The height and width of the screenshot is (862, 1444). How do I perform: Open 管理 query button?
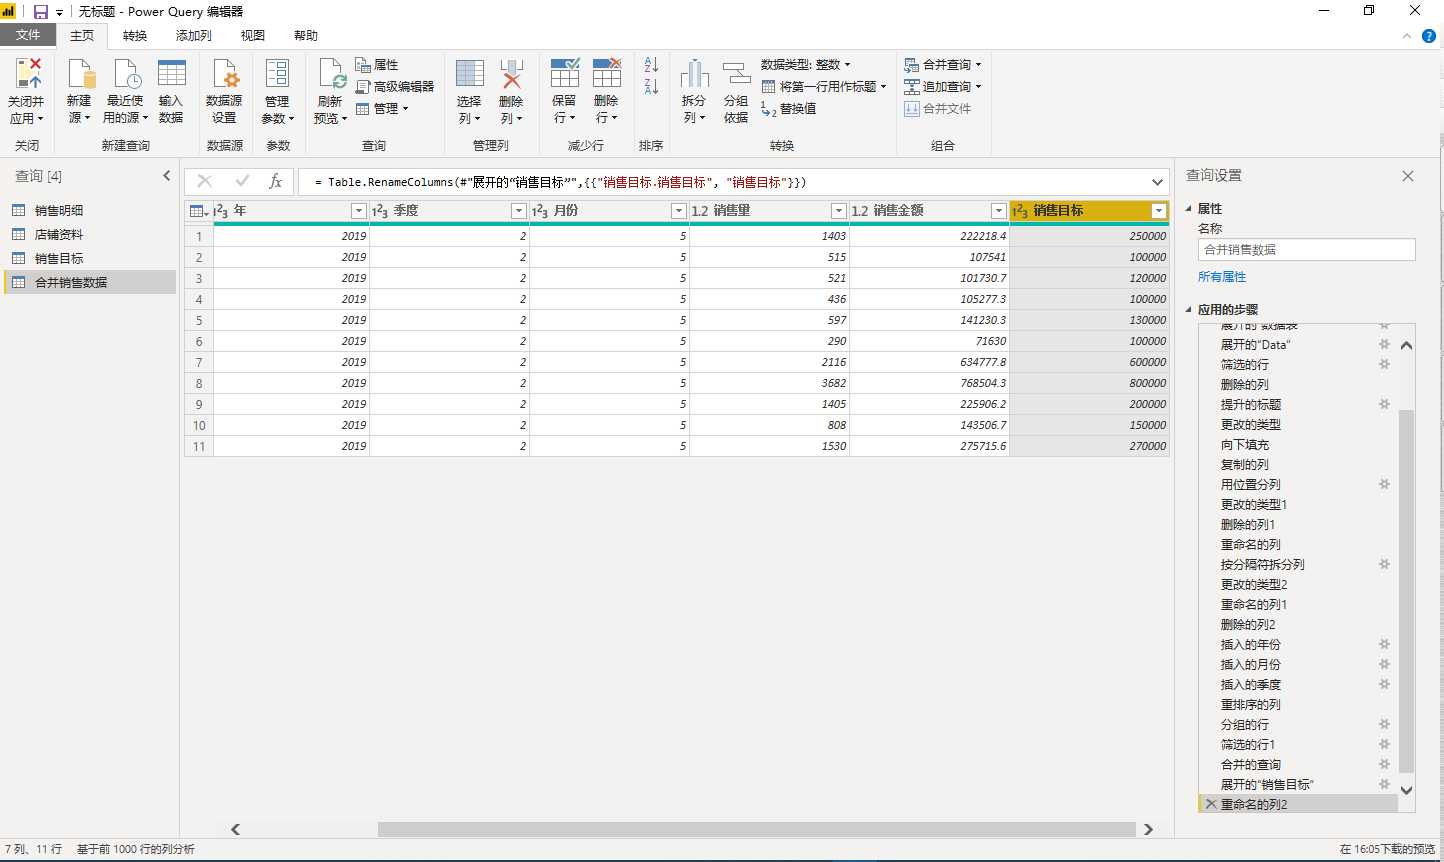pyautogui.click(x=383, y=108)
